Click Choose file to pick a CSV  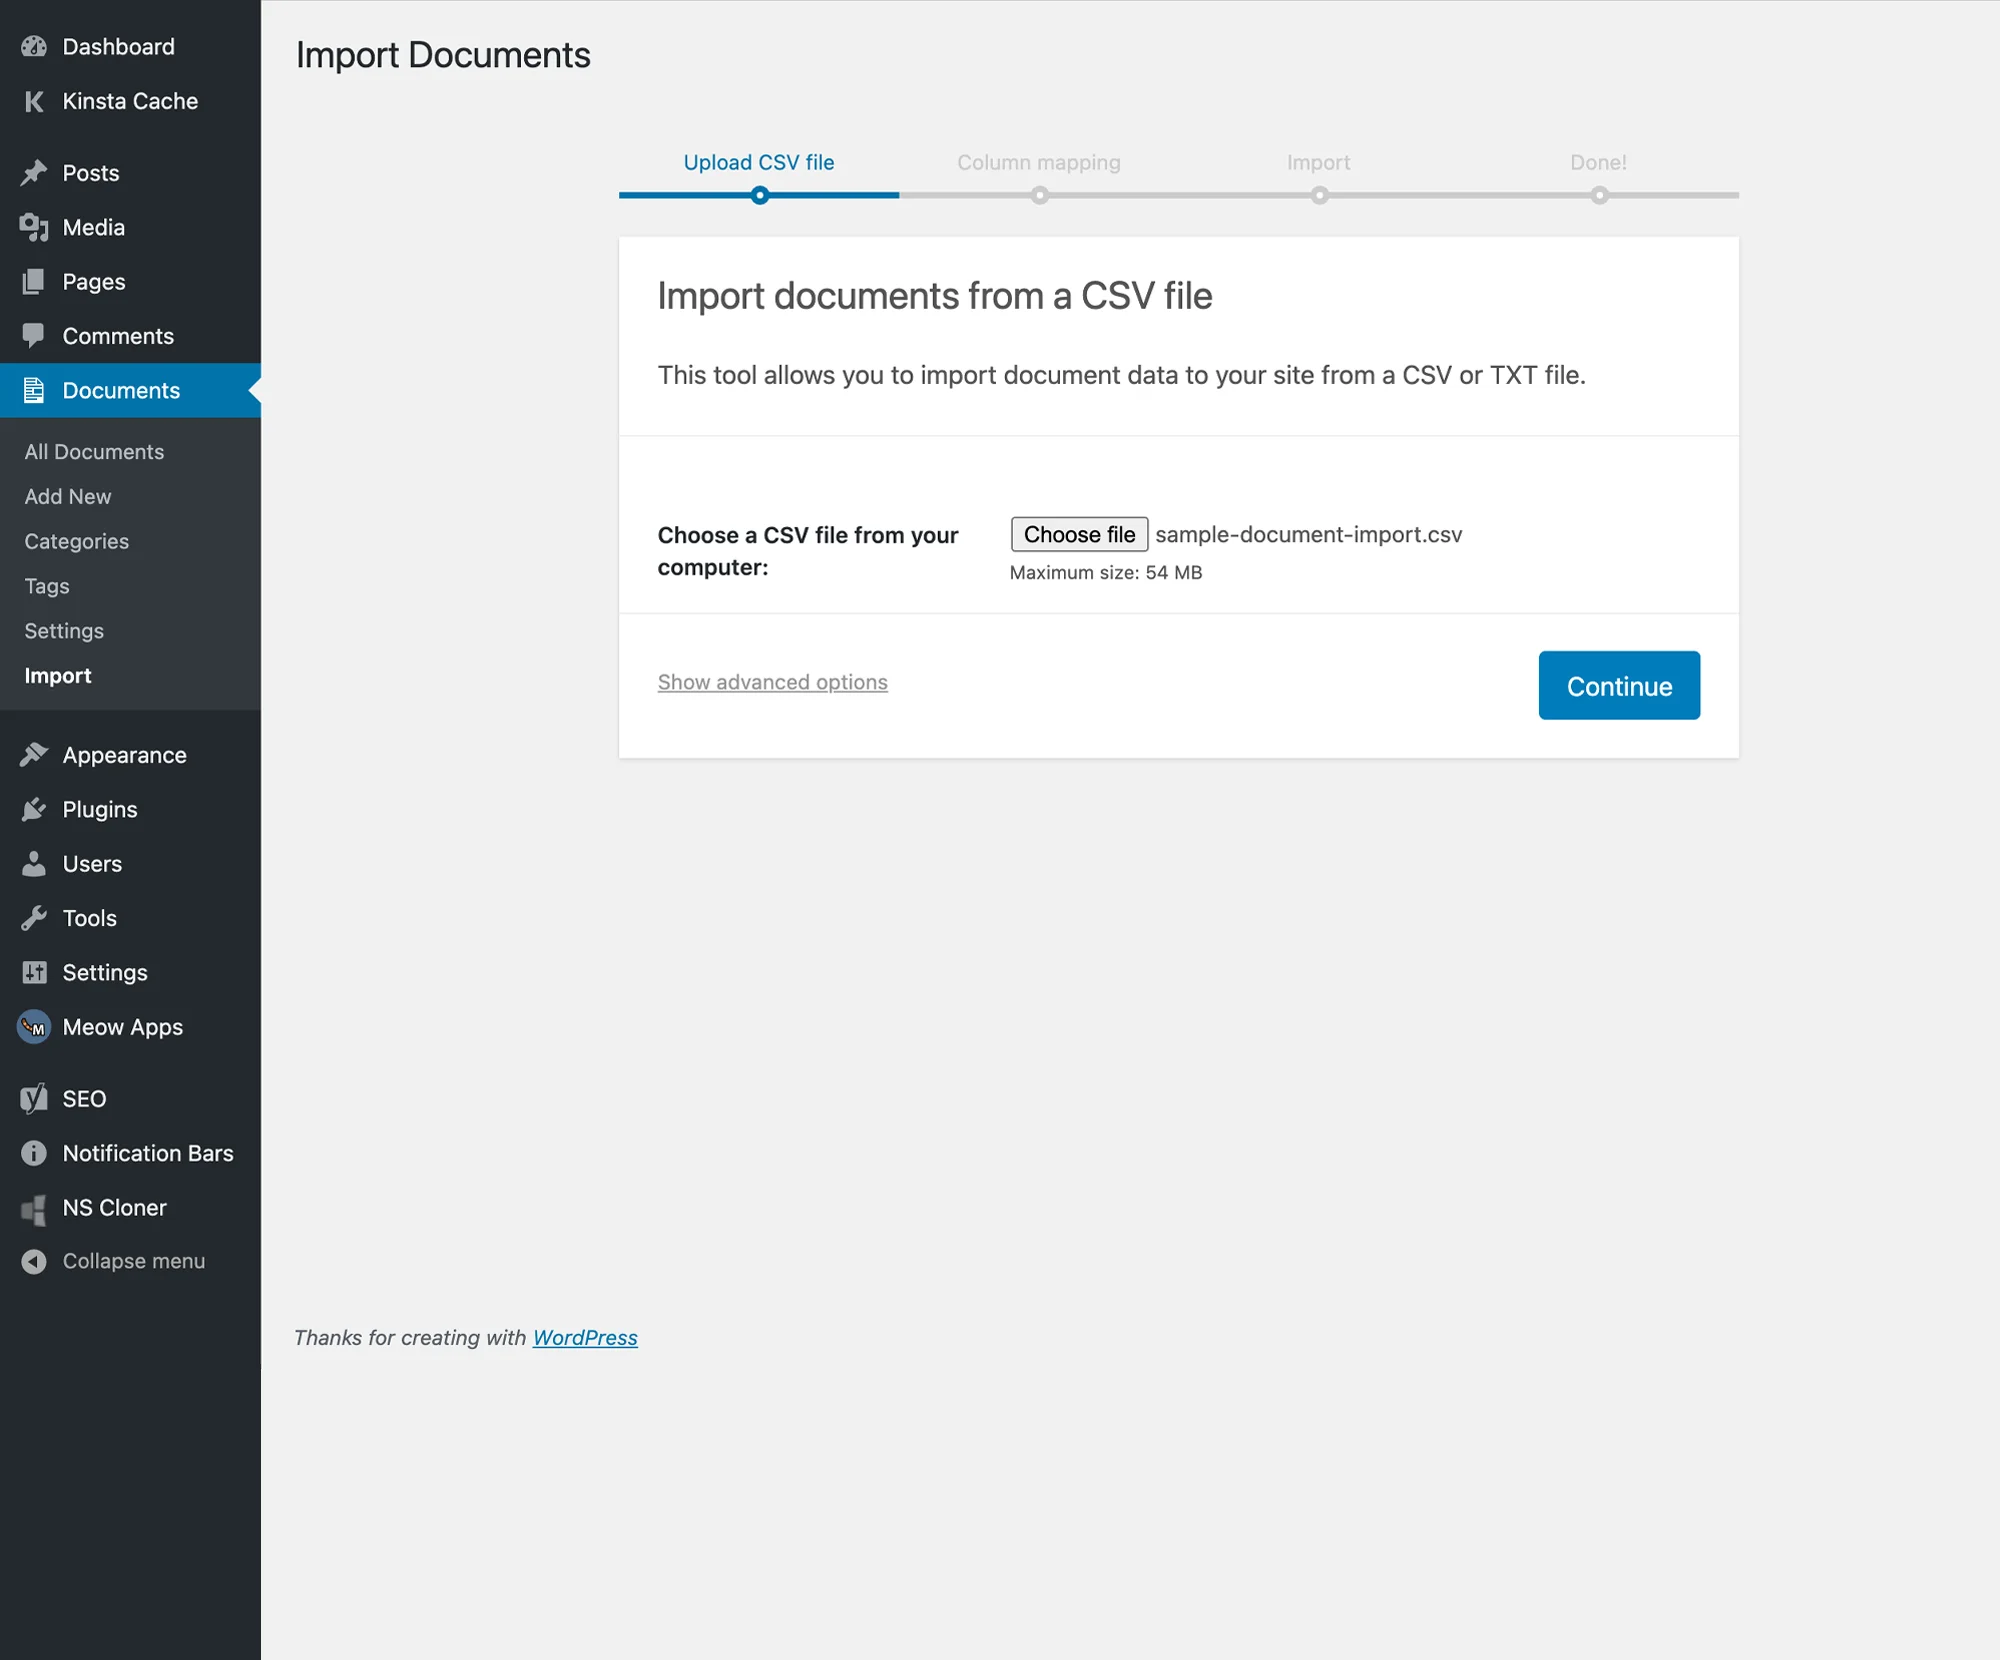[1079, 534]
